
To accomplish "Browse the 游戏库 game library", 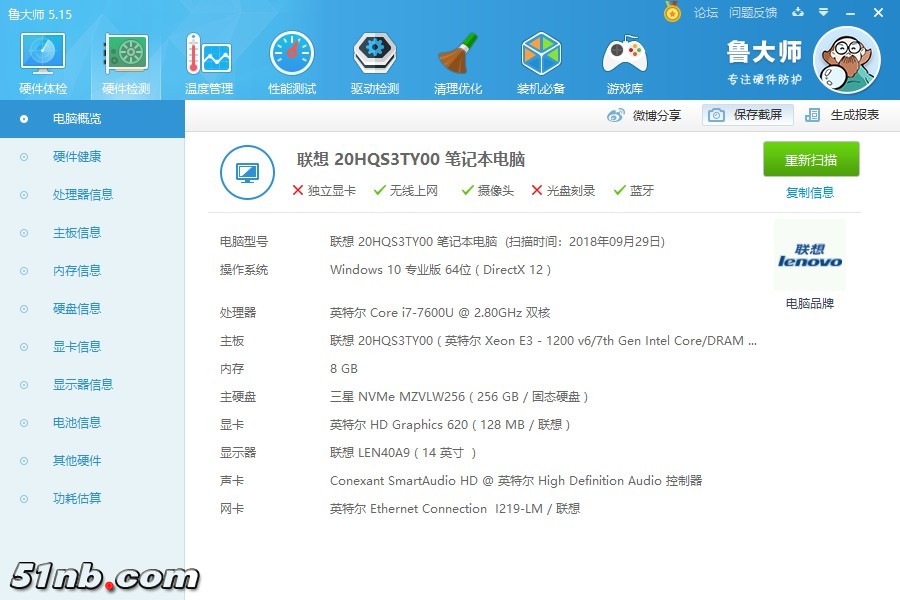I will coord(624,60).
